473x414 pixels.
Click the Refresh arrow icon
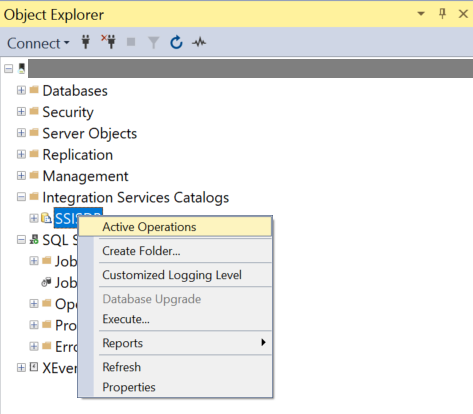[176, 42]
